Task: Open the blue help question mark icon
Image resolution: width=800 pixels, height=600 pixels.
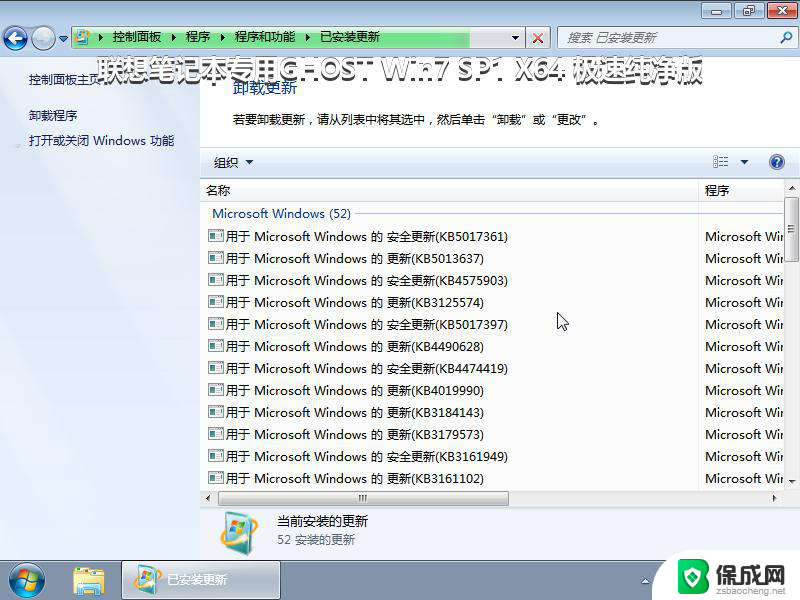Action: pos(777,162)
